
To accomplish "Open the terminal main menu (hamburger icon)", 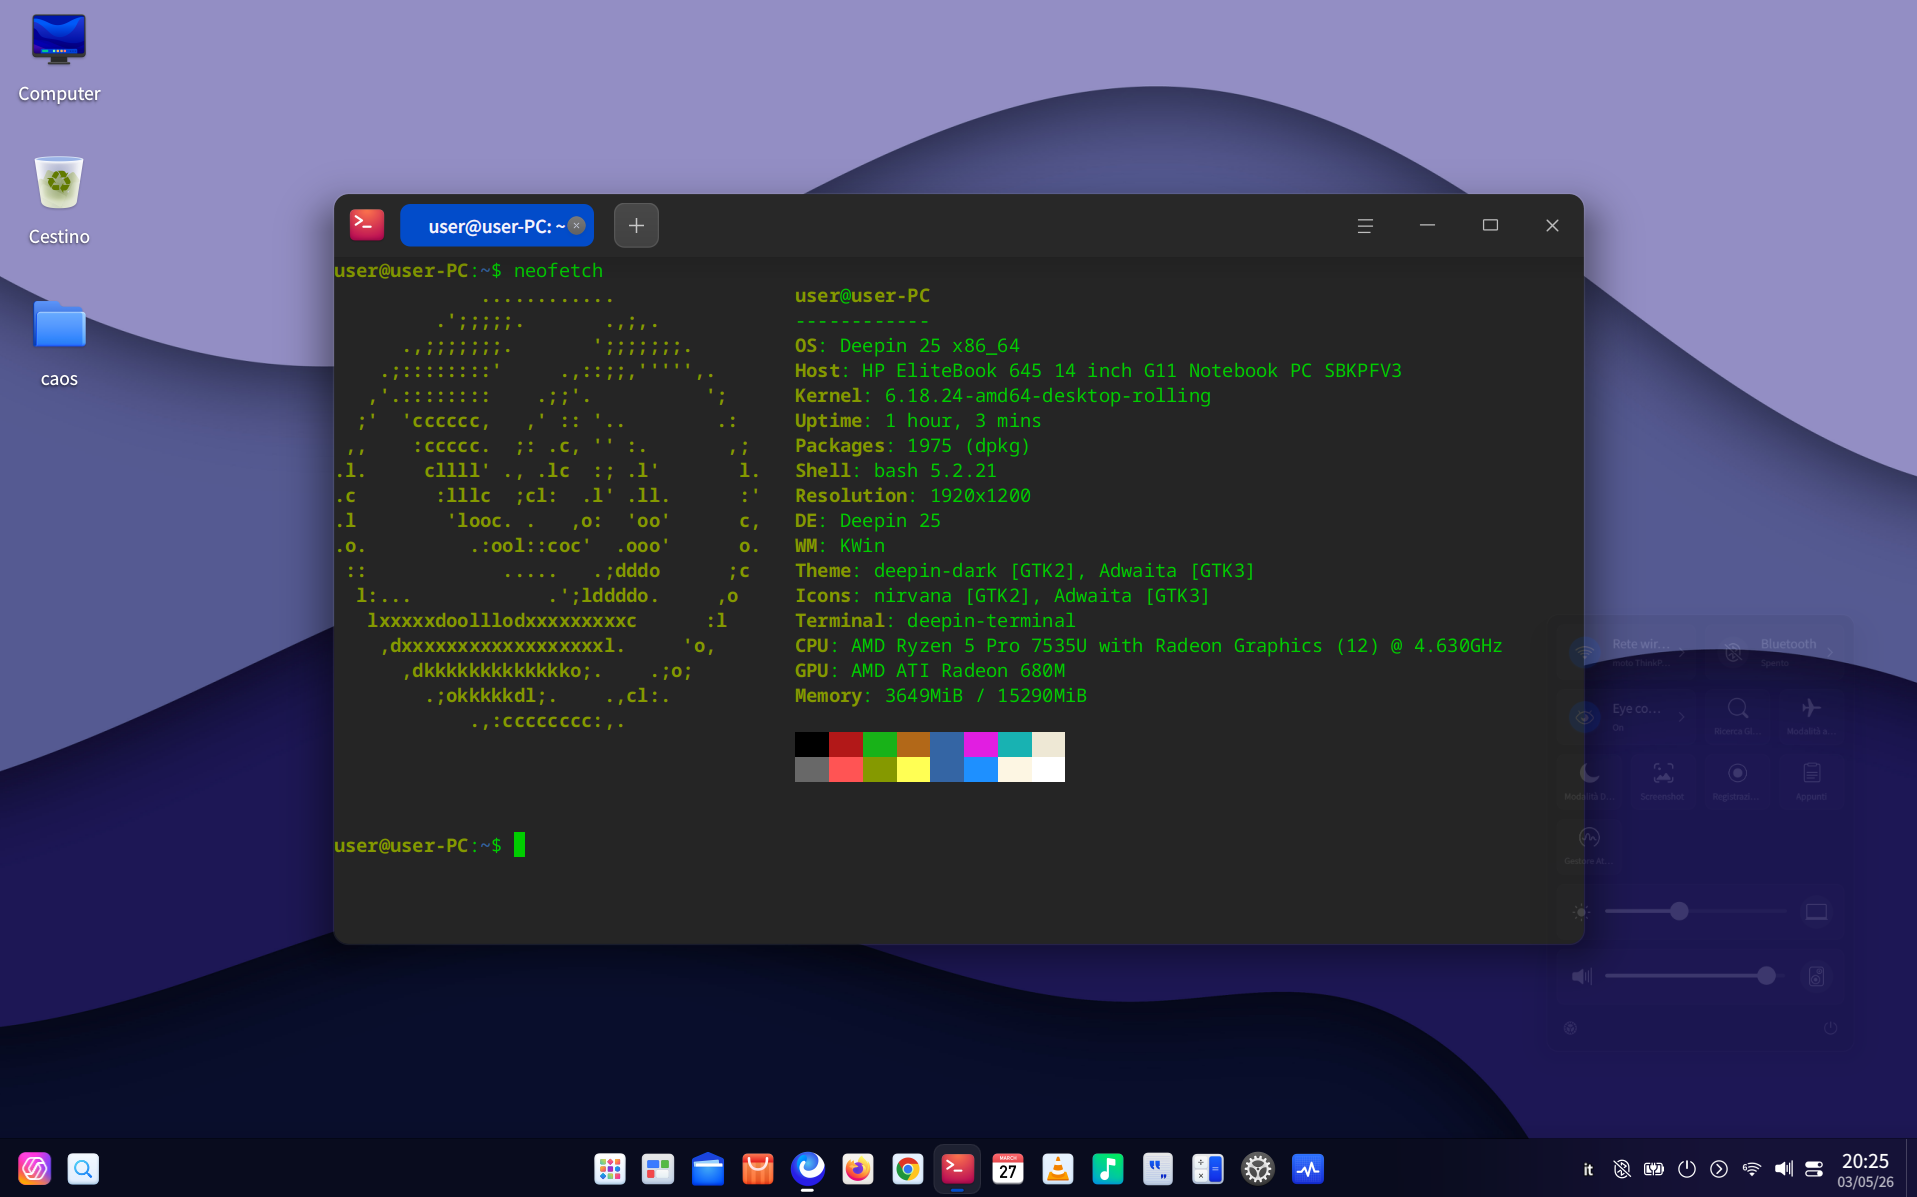I will click(1365, 226).
